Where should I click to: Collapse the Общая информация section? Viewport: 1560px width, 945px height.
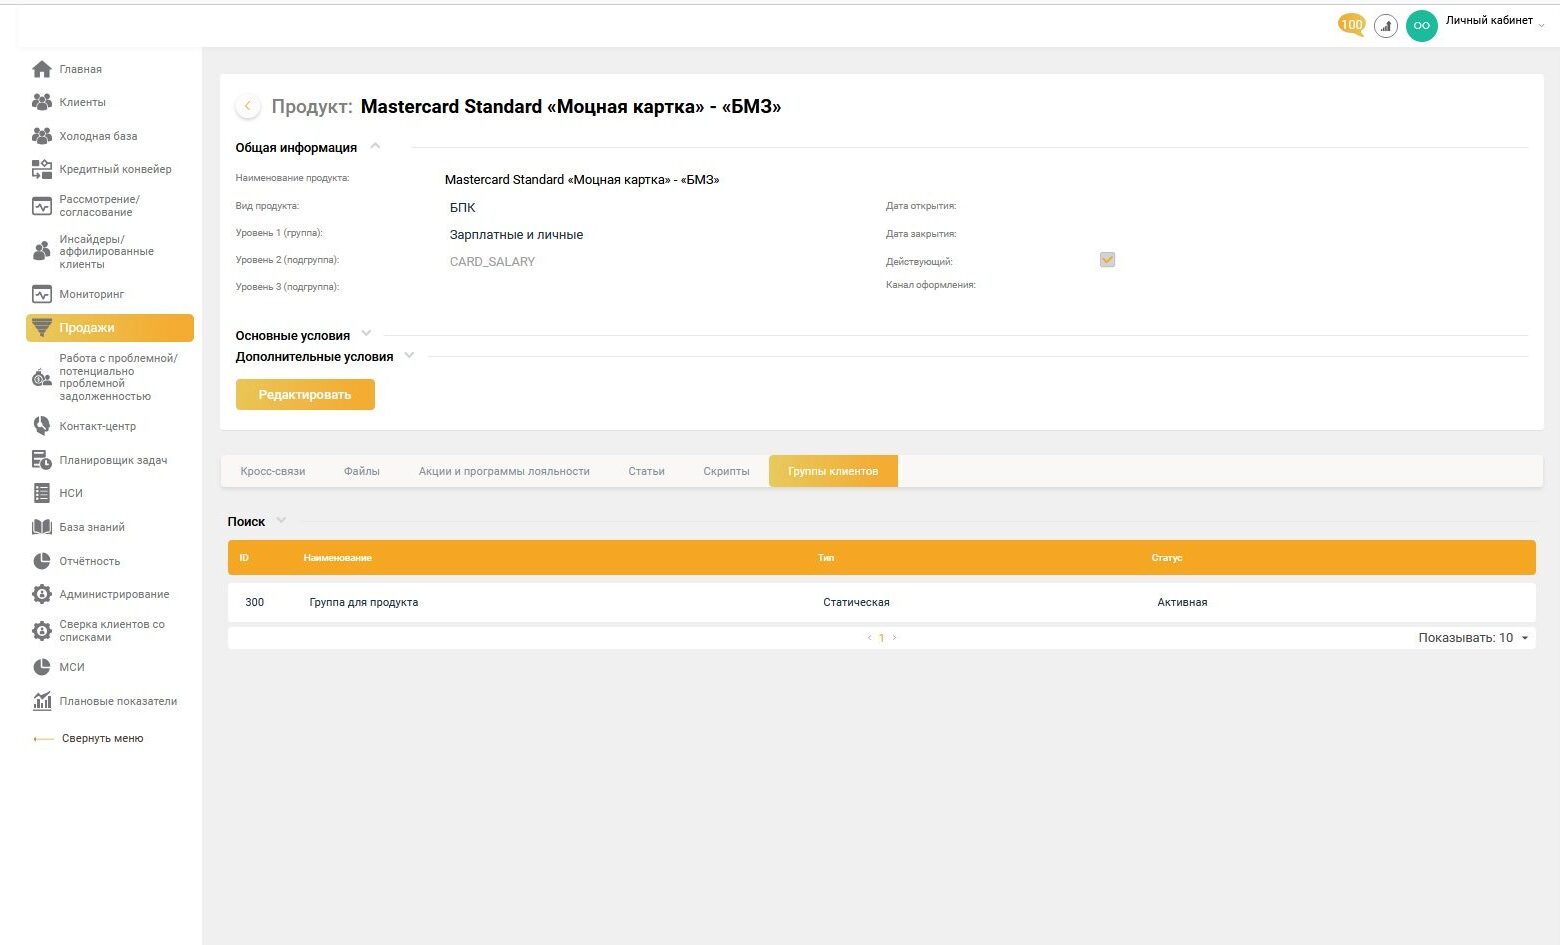pos(375,146)
